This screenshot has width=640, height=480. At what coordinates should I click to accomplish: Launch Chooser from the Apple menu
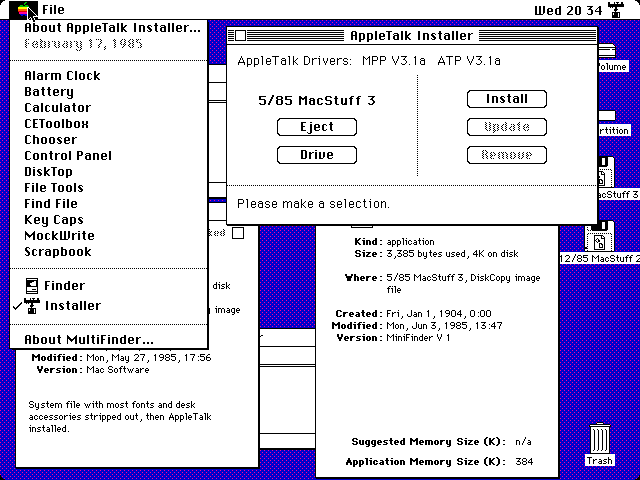coord(50,140)
